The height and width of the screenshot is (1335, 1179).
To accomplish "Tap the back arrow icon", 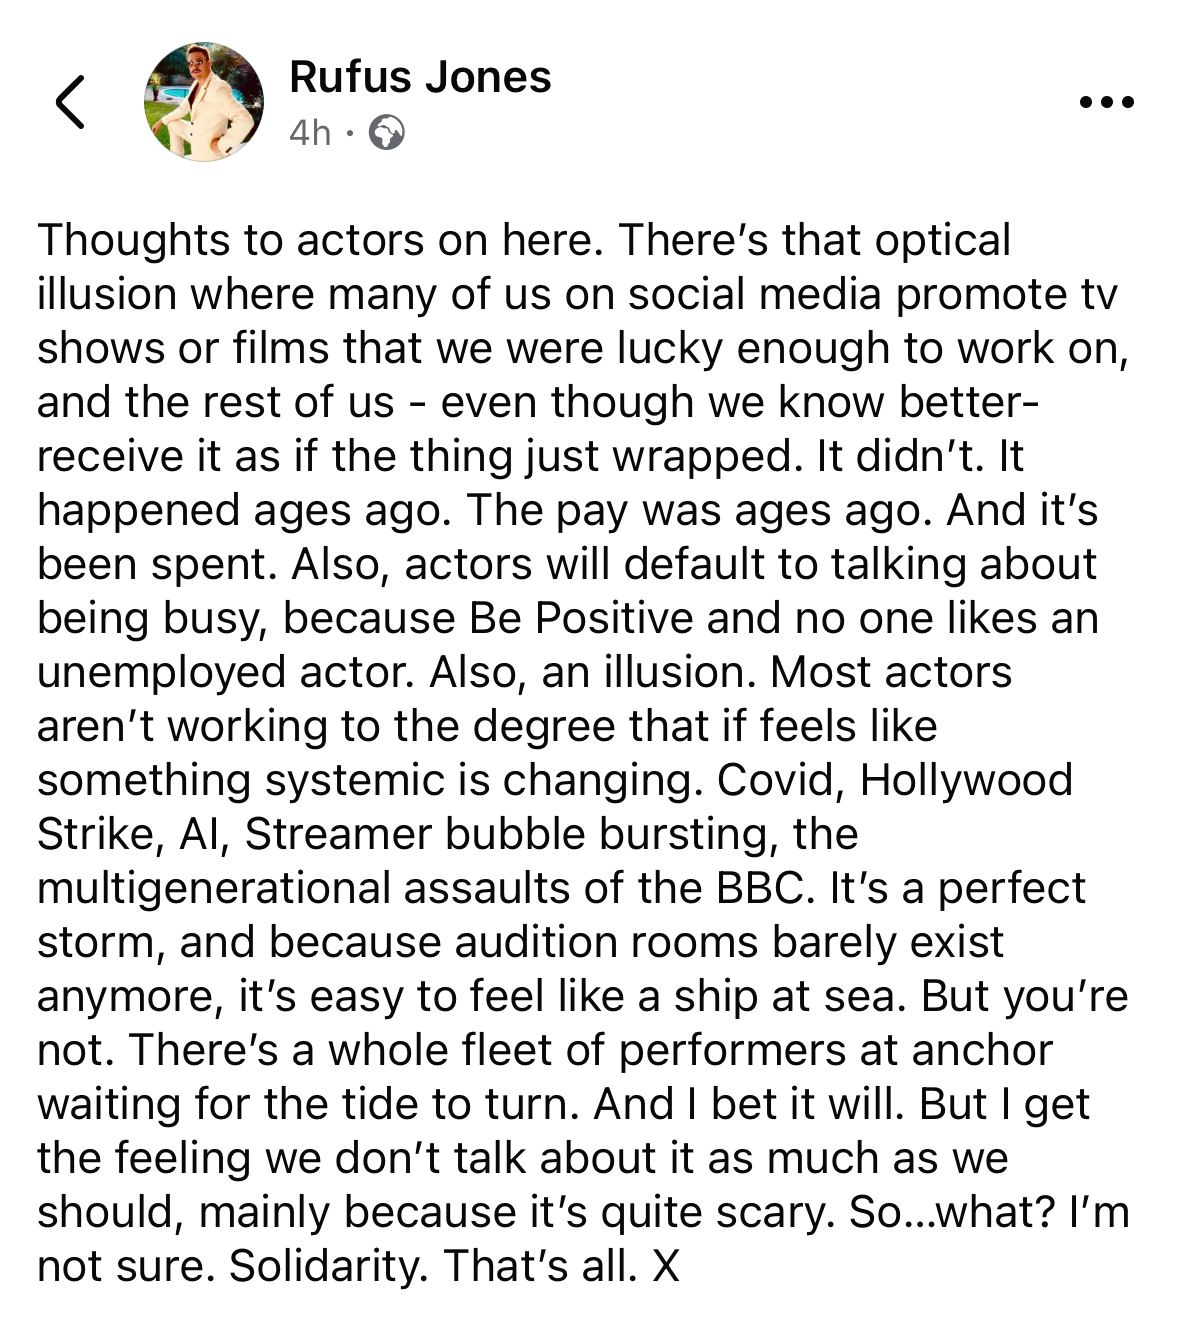I will tap(70, 102).
